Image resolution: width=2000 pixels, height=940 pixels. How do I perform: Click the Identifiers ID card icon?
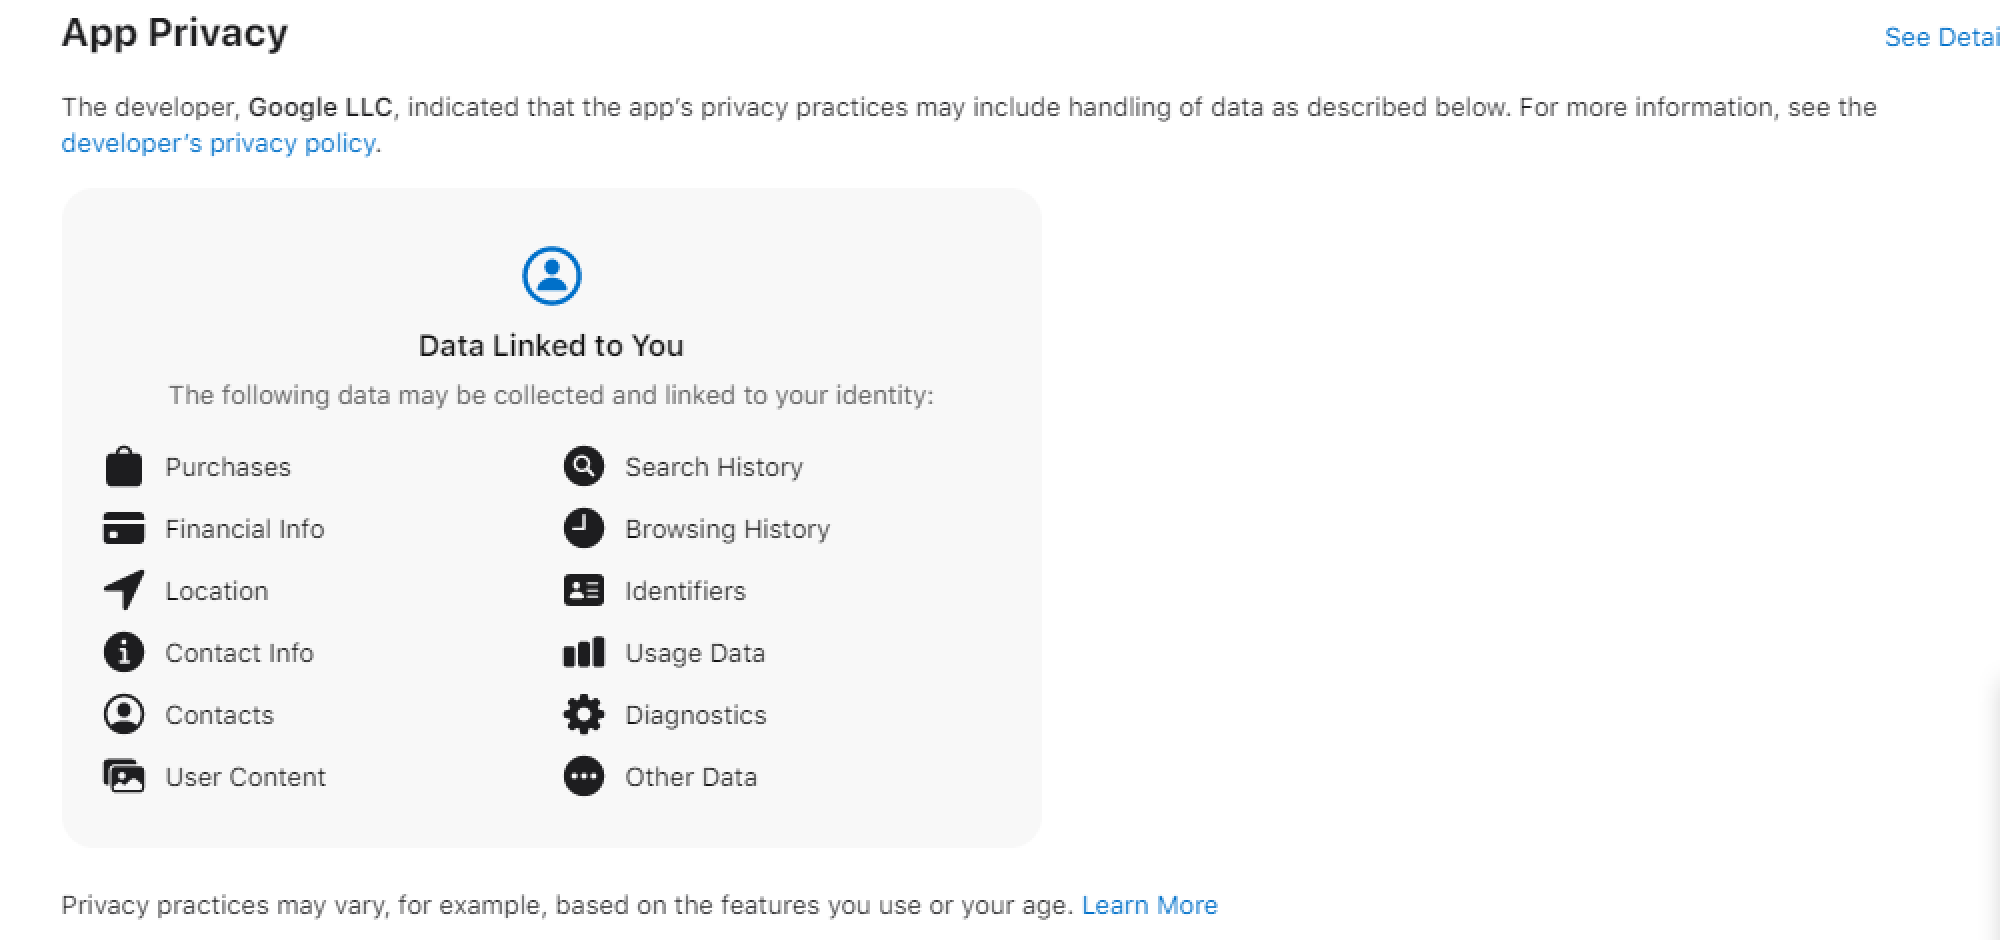[584, 591]
